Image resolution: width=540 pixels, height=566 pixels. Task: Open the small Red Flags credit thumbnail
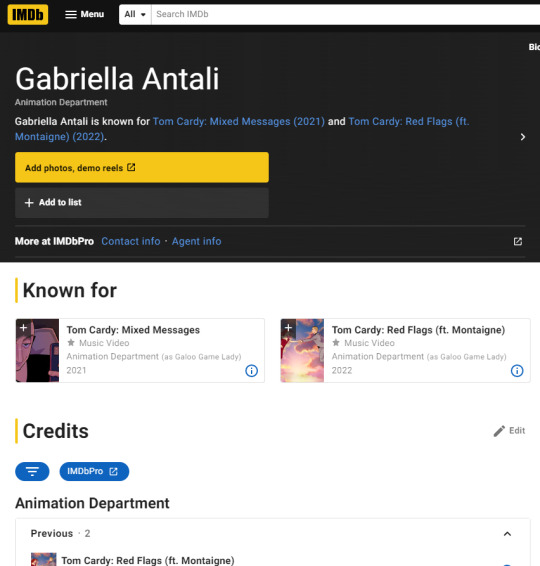[44, 559]
